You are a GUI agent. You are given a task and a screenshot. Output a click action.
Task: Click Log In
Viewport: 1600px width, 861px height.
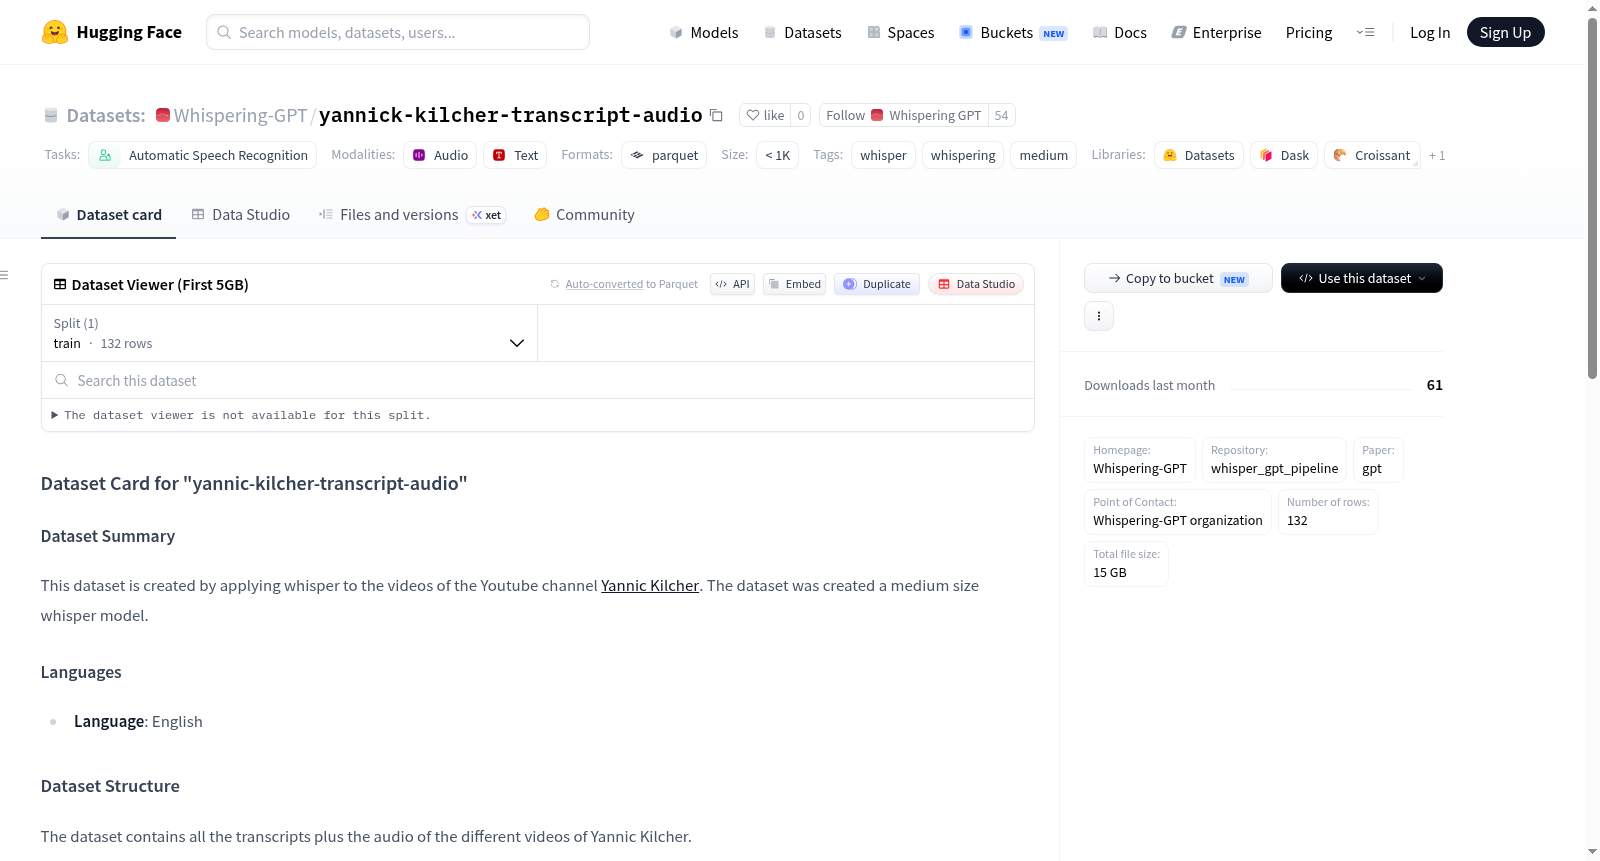[x=1430, y=32]
